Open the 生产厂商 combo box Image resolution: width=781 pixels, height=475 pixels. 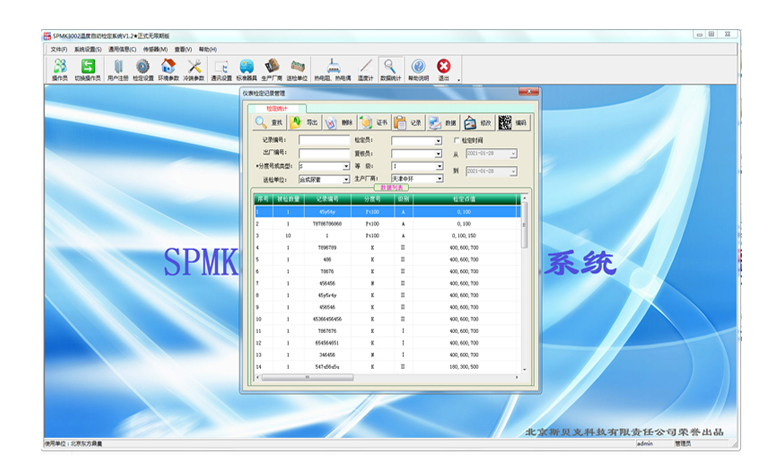[437, 179]
